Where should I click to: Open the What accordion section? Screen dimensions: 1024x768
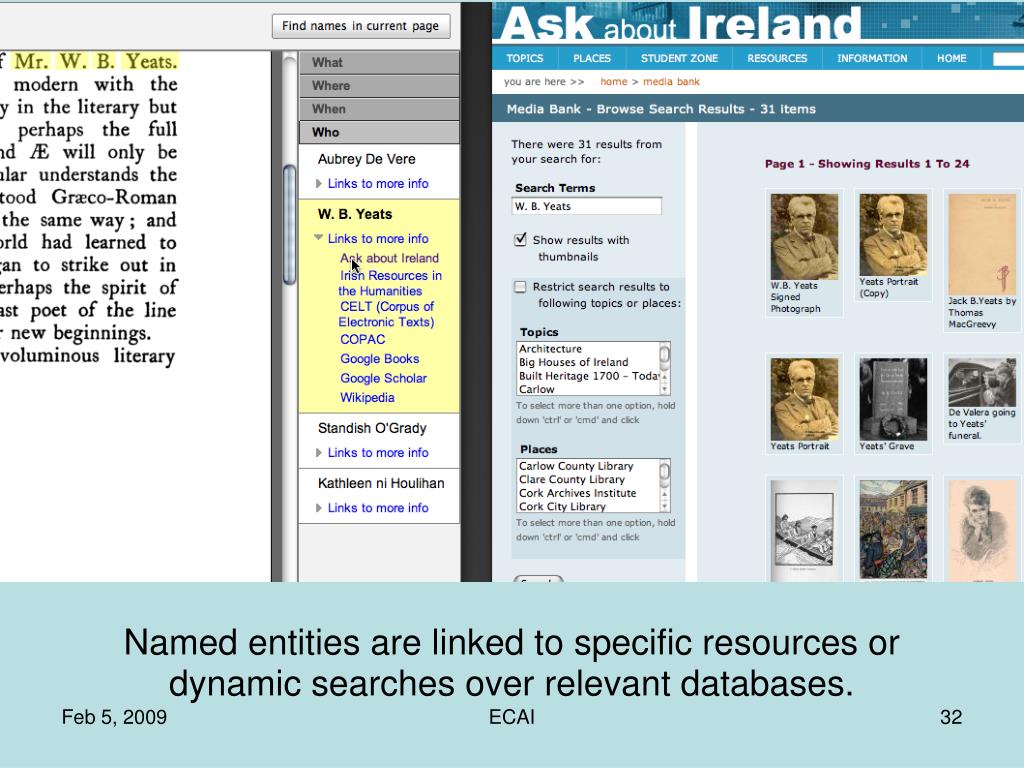coord(379,63)
